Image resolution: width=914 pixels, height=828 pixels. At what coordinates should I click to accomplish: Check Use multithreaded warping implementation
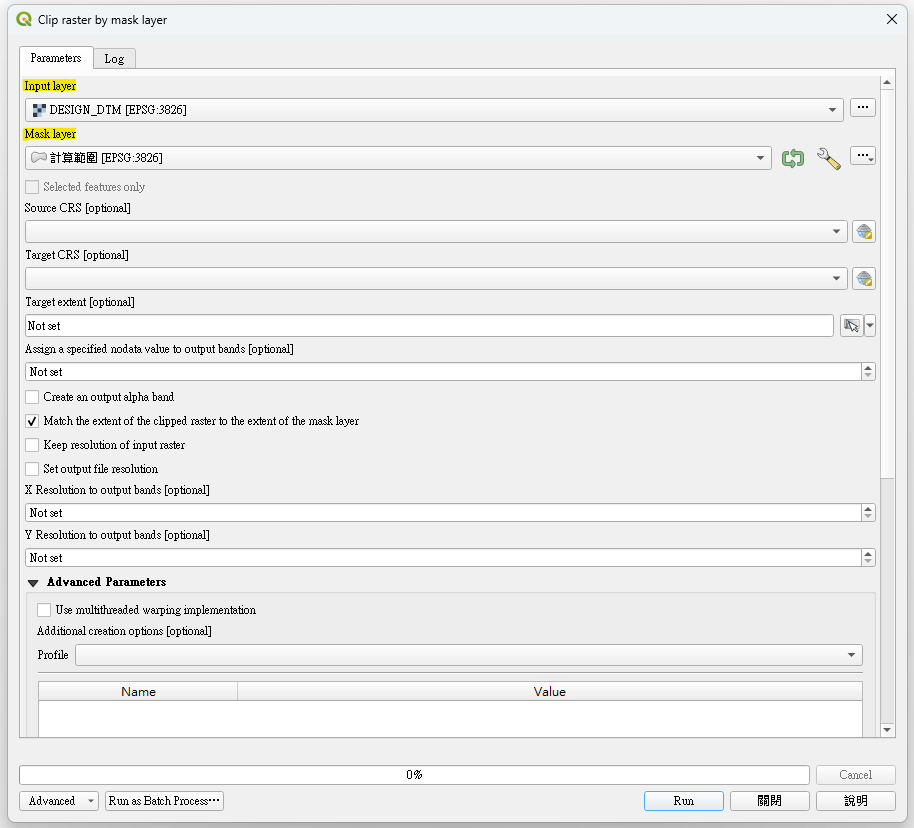[x=44, y=610]
